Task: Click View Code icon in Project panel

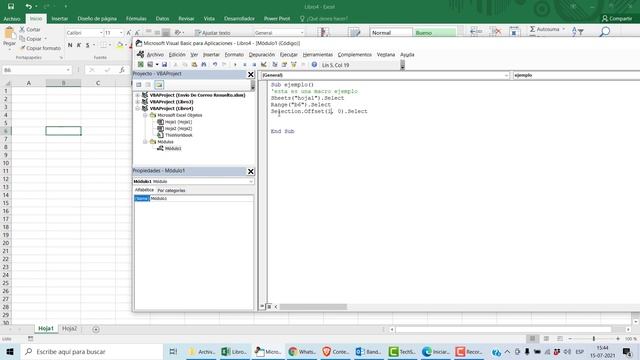Action: point(139,84)
